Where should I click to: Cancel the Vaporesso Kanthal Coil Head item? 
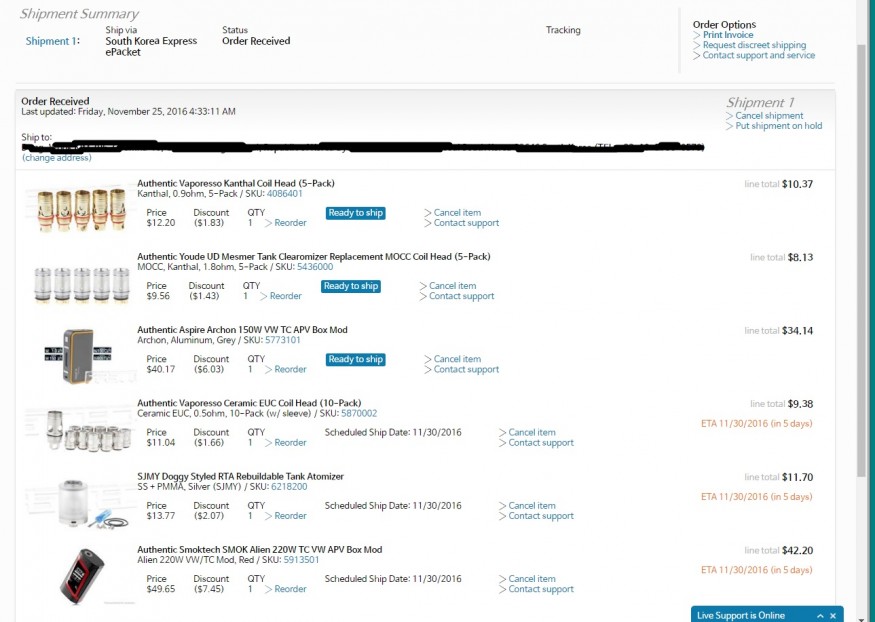(457, 213)
